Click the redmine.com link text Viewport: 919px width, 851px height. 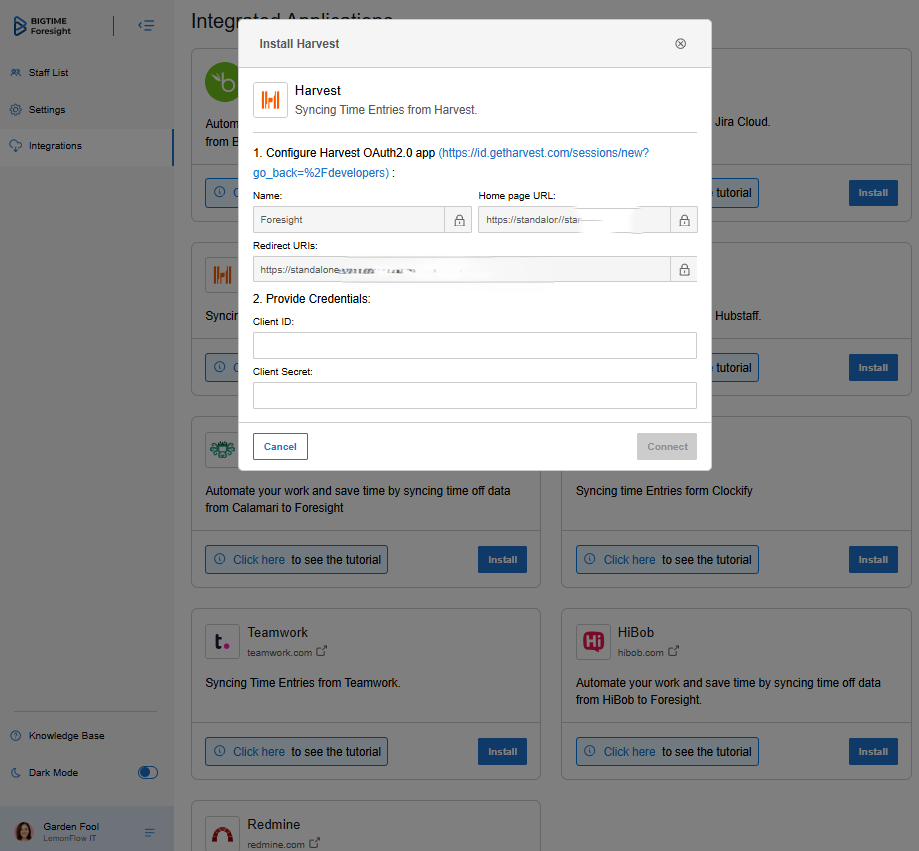pos(276,844)
